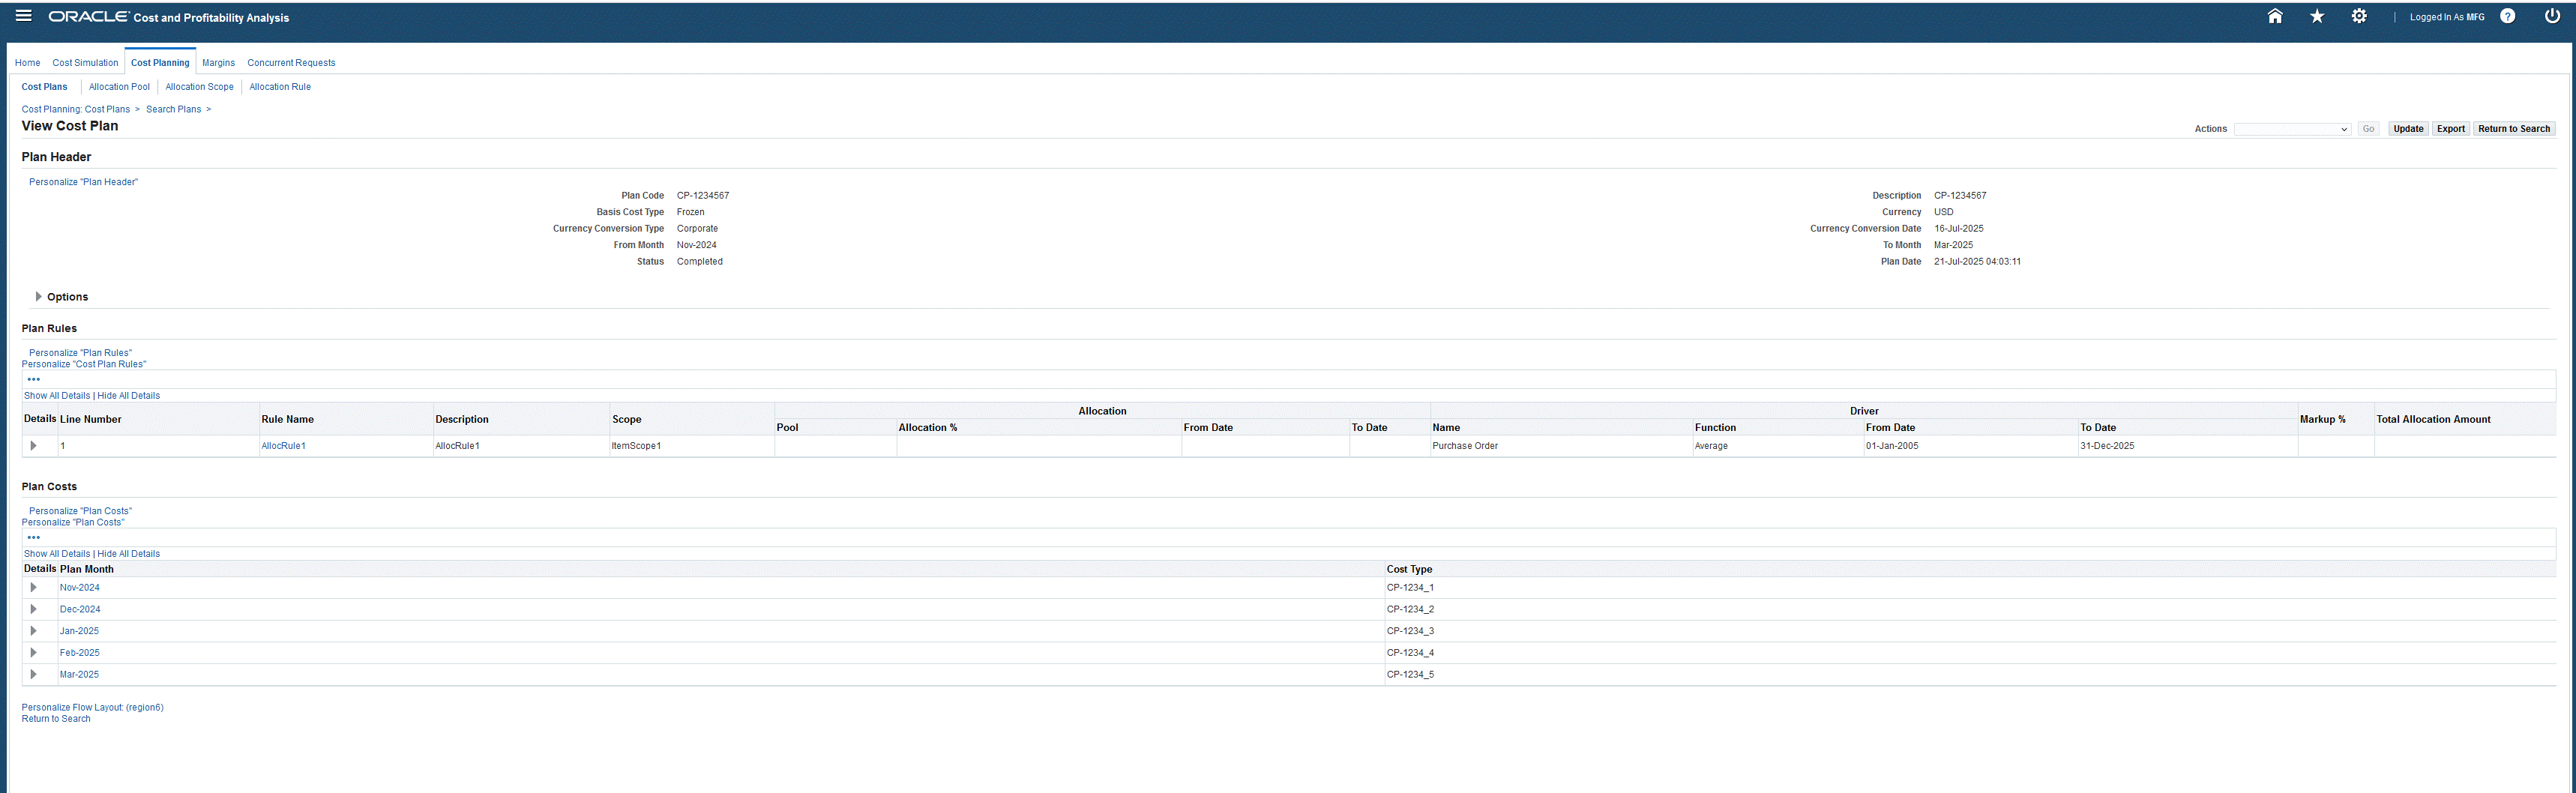Screen dimensions: 2576x793
Task: Hide All Details in Plan Costs
Action: pos(129,554)
